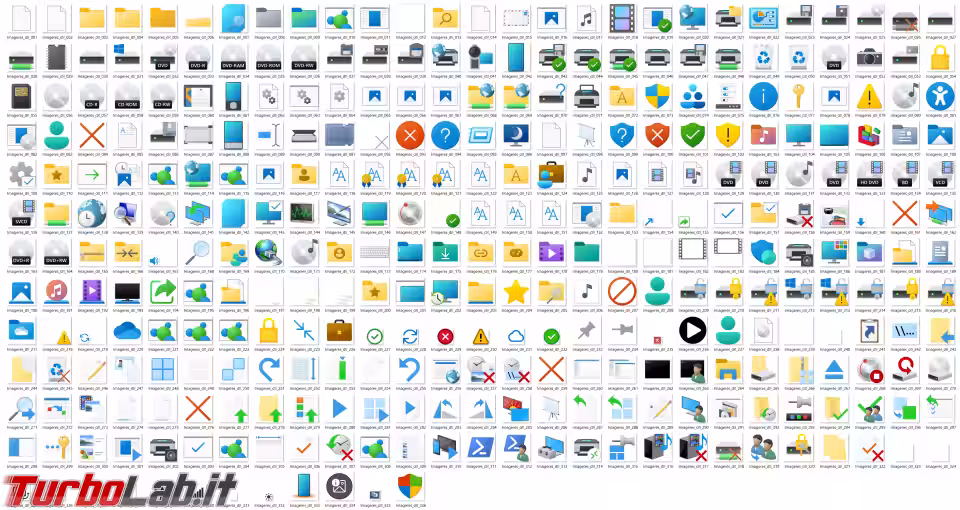Click the blue information circle icon
This screenshot has height=510, width=960.
pos(763,96)
